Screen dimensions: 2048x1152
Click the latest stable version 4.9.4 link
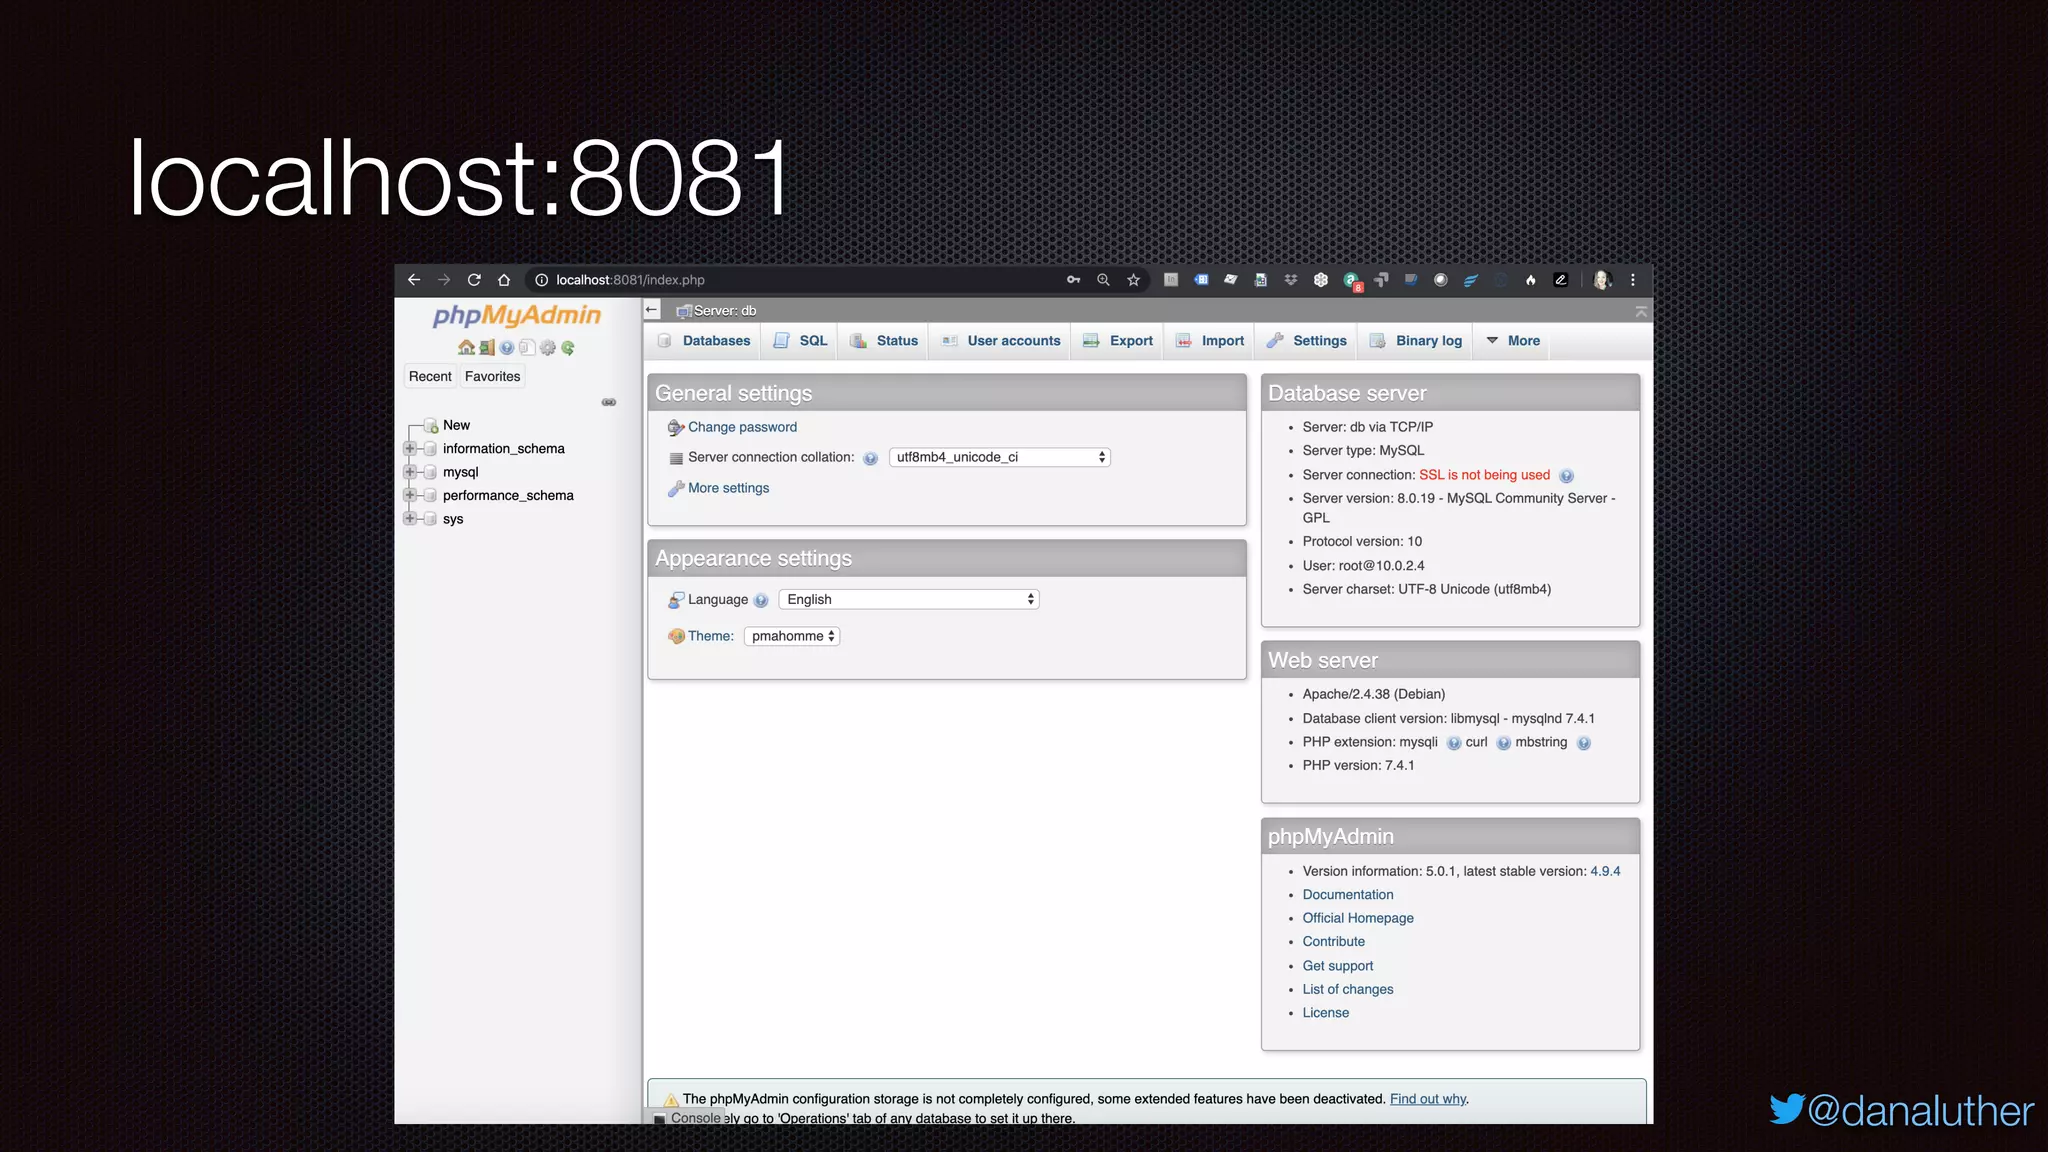1605,872
